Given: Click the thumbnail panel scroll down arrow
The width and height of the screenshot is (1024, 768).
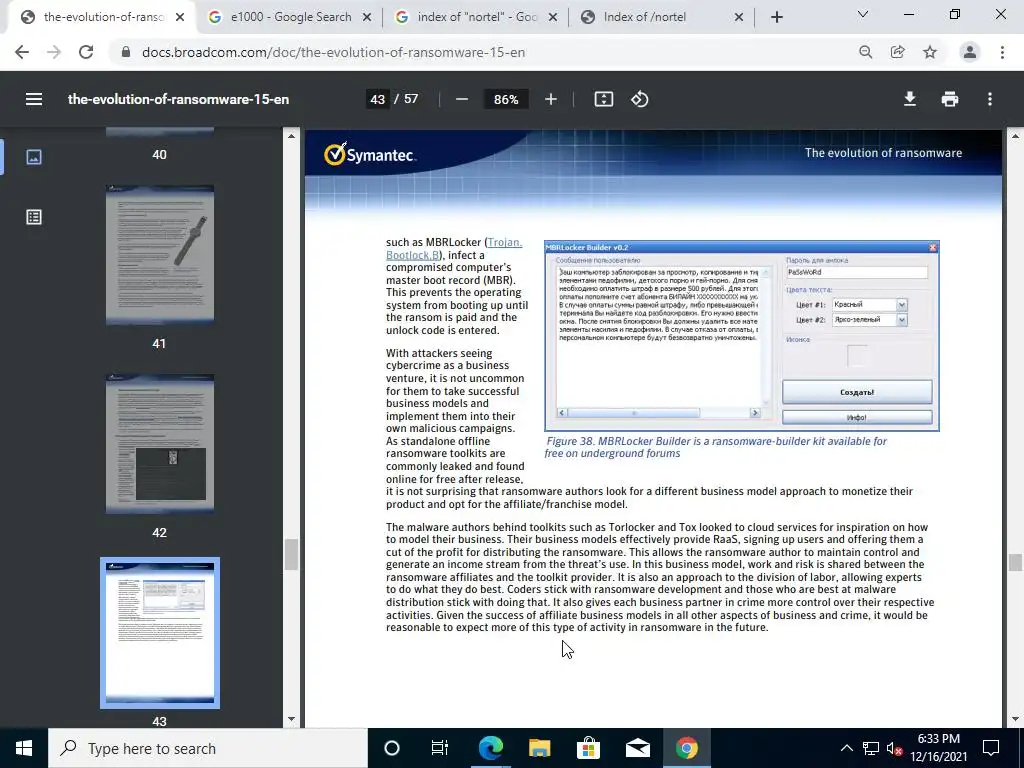Looking at the screenshot, I should tap(291, 720).
